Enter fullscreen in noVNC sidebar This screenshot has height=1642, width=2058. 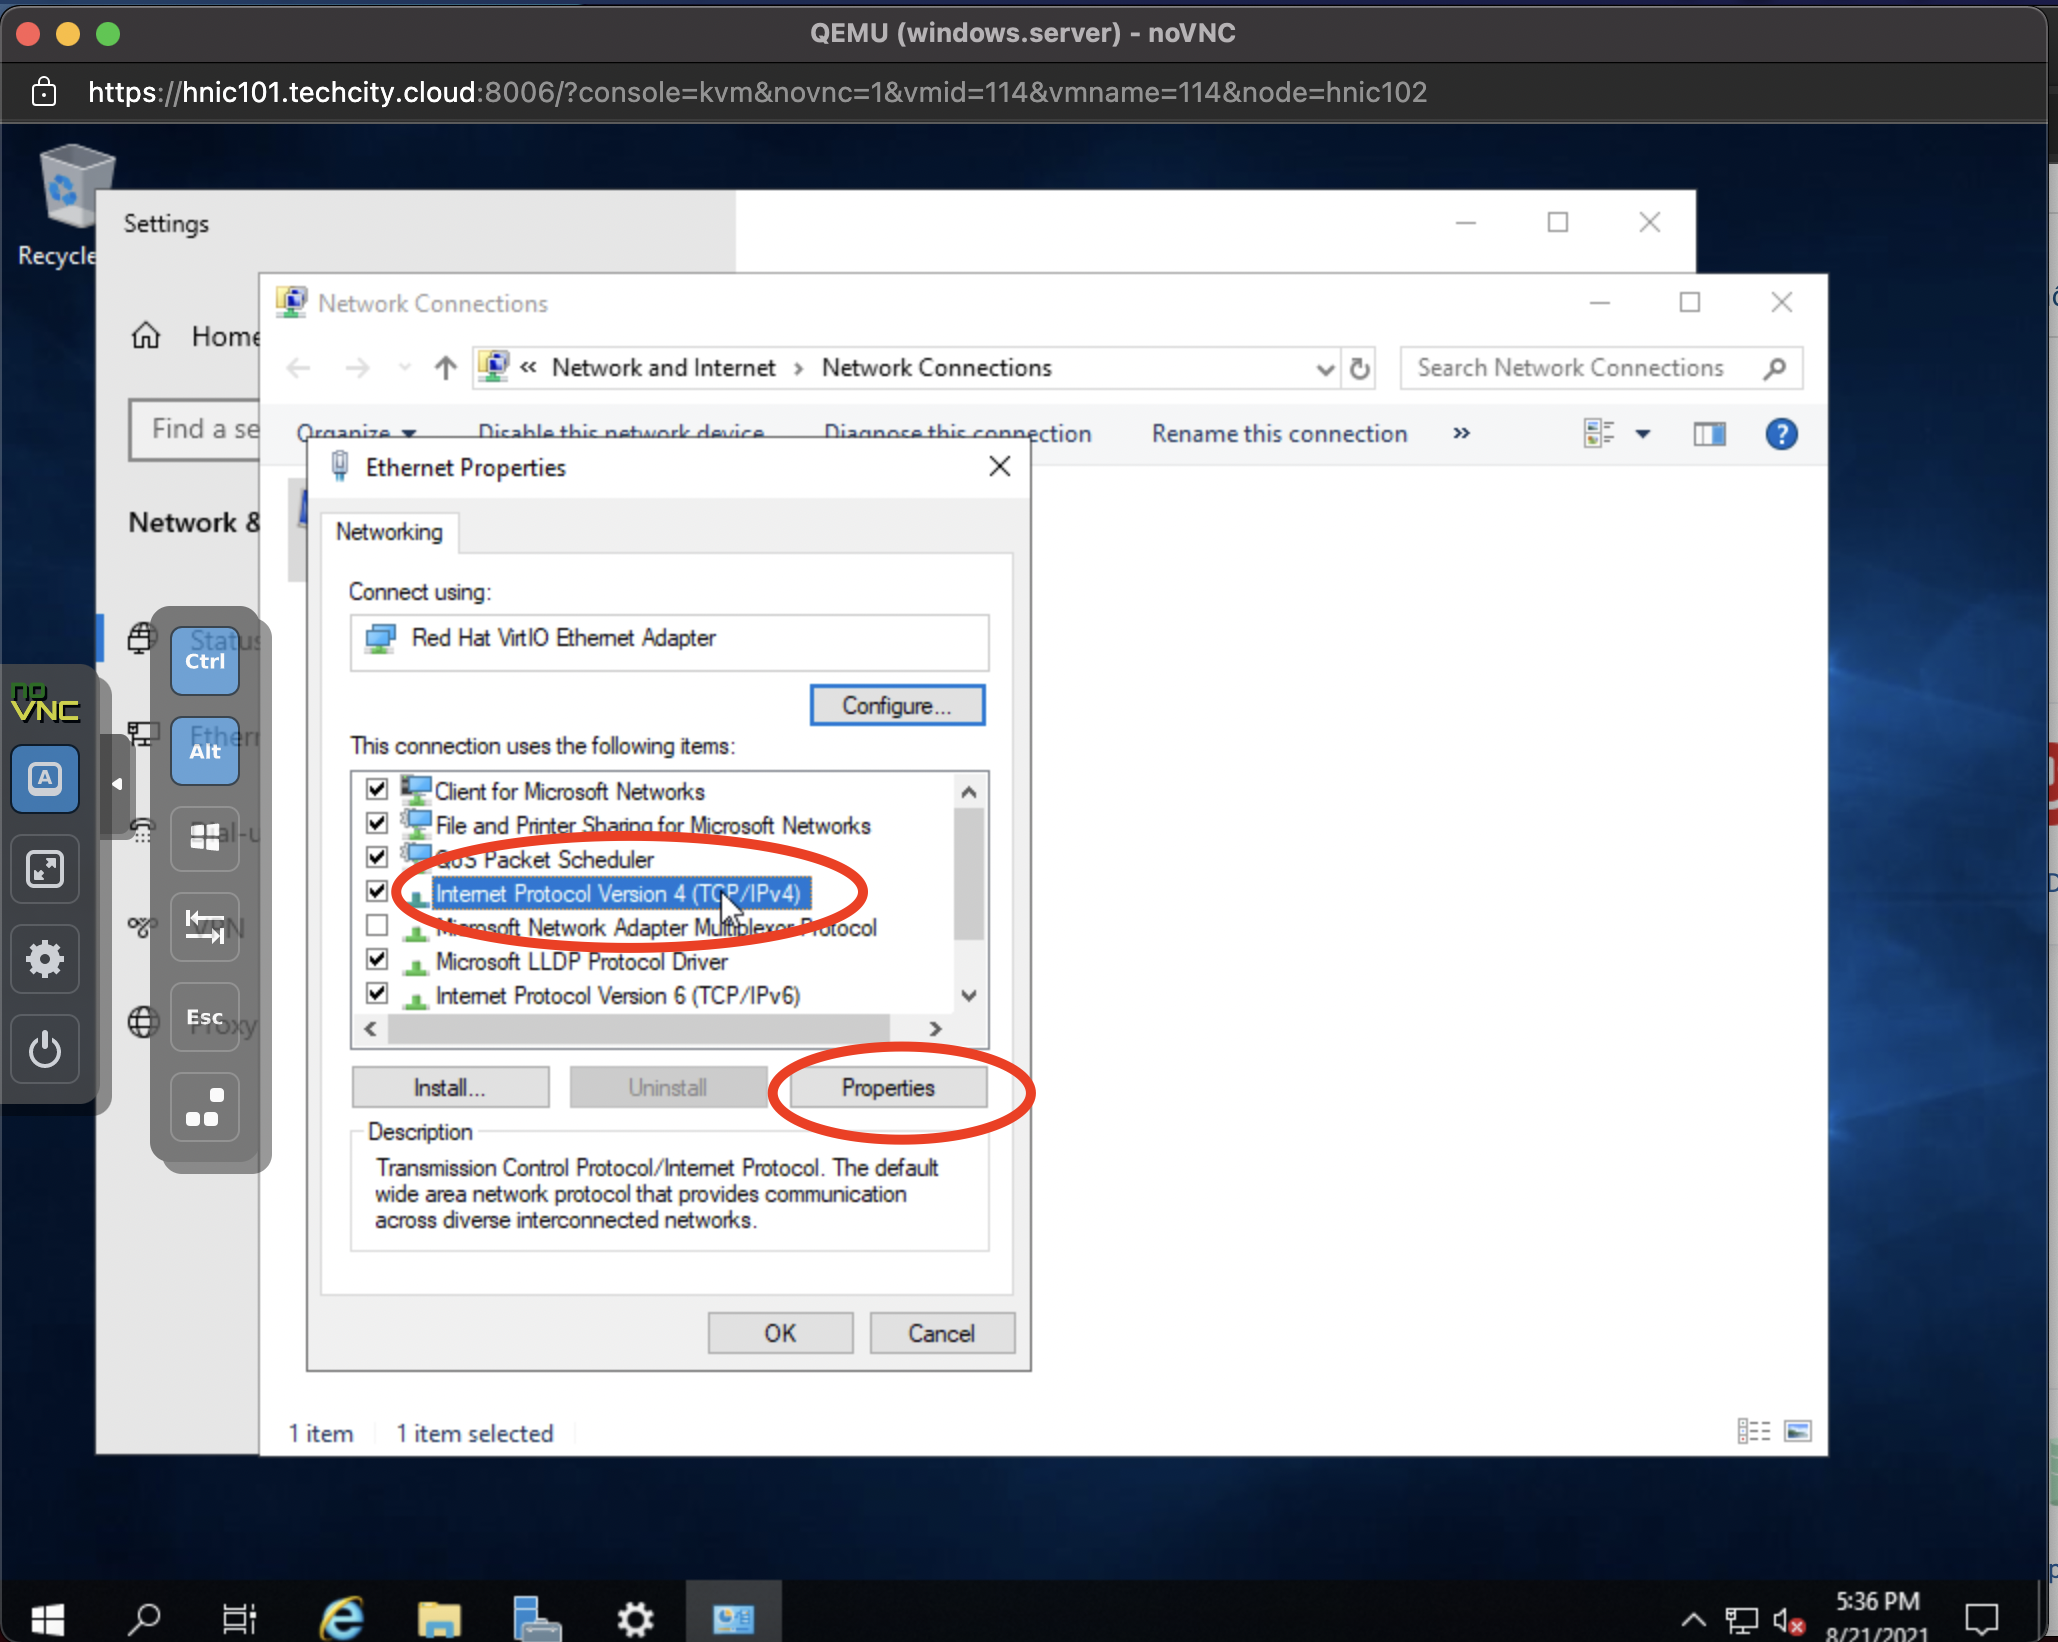(x=45, y=869)
